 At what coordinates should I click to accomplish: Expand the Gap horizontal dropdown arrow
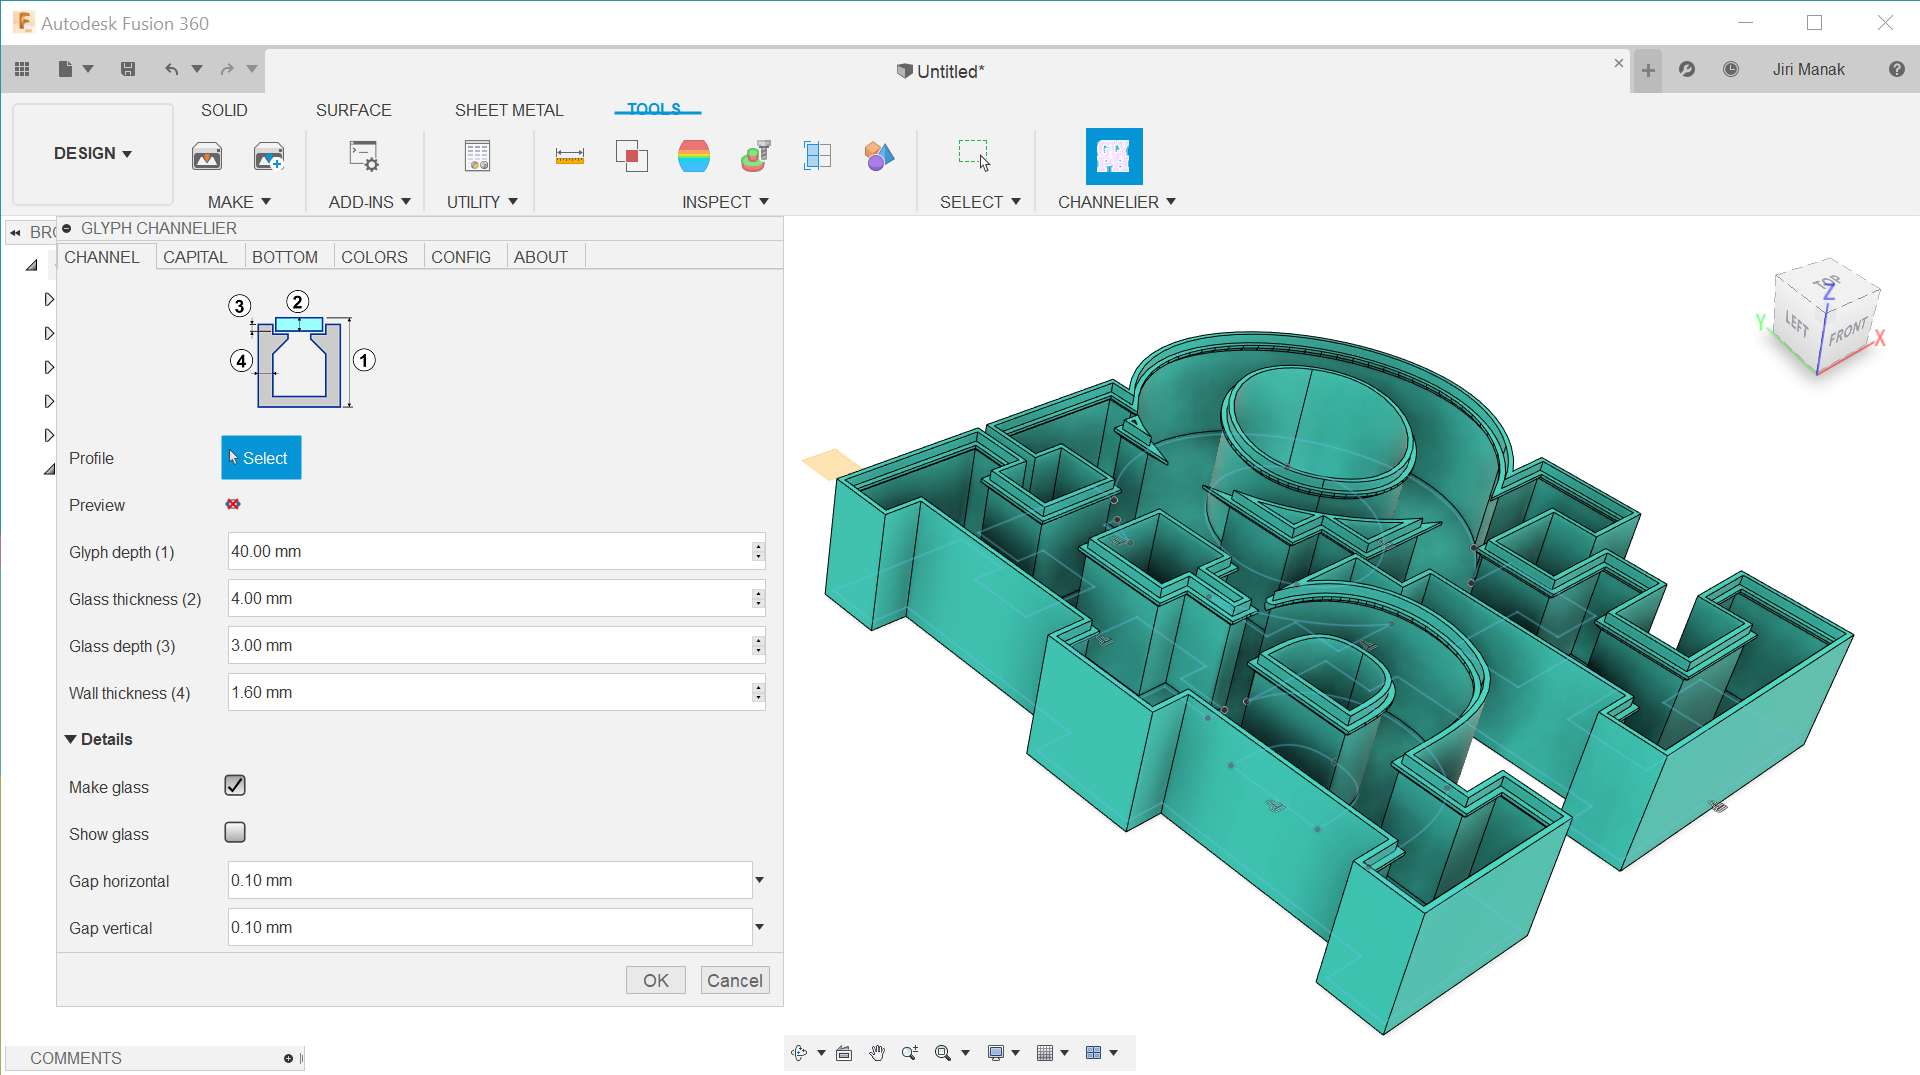pyautogui.click(x=759, y=880)
